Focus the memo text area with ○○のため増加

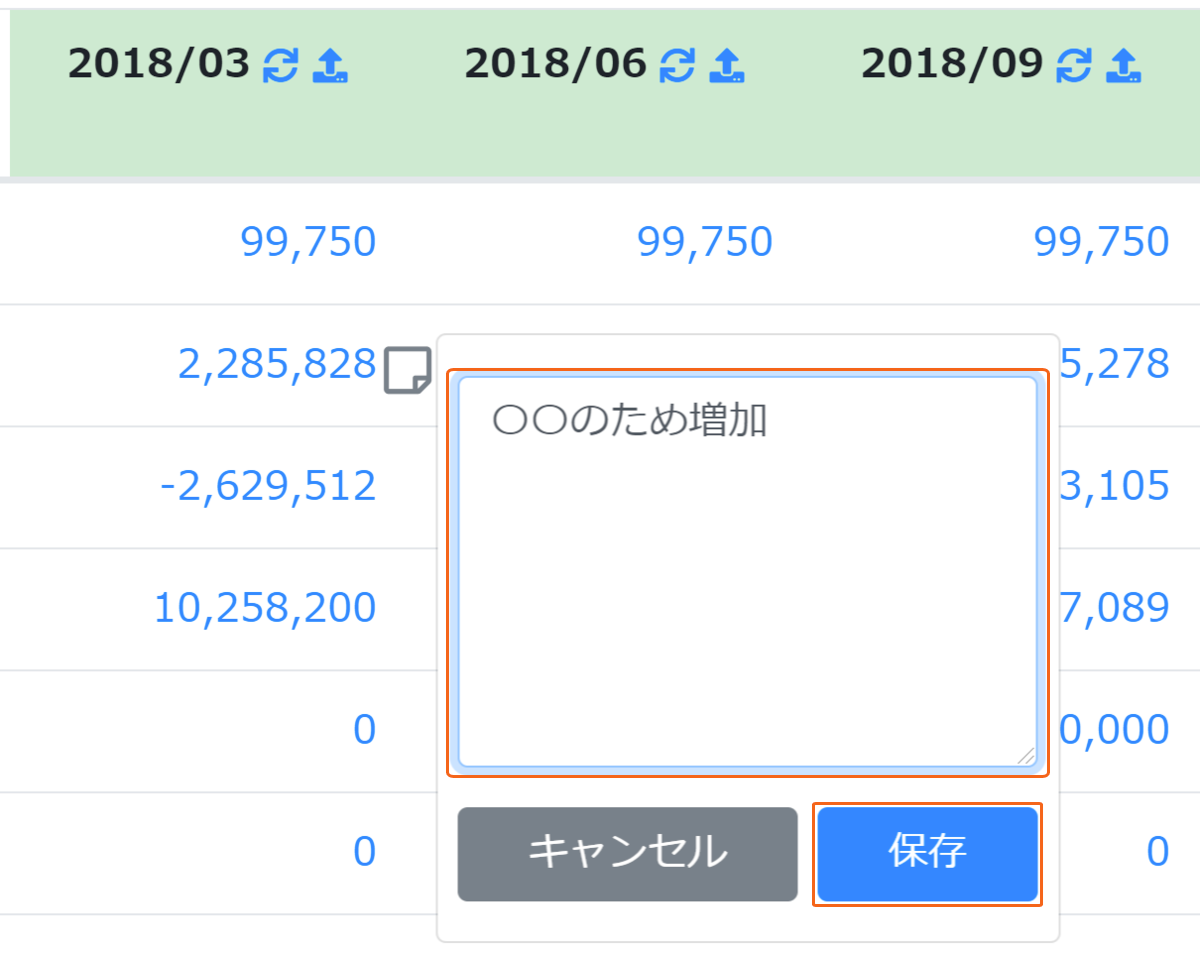pyautogui.click(x=747, y=572)
